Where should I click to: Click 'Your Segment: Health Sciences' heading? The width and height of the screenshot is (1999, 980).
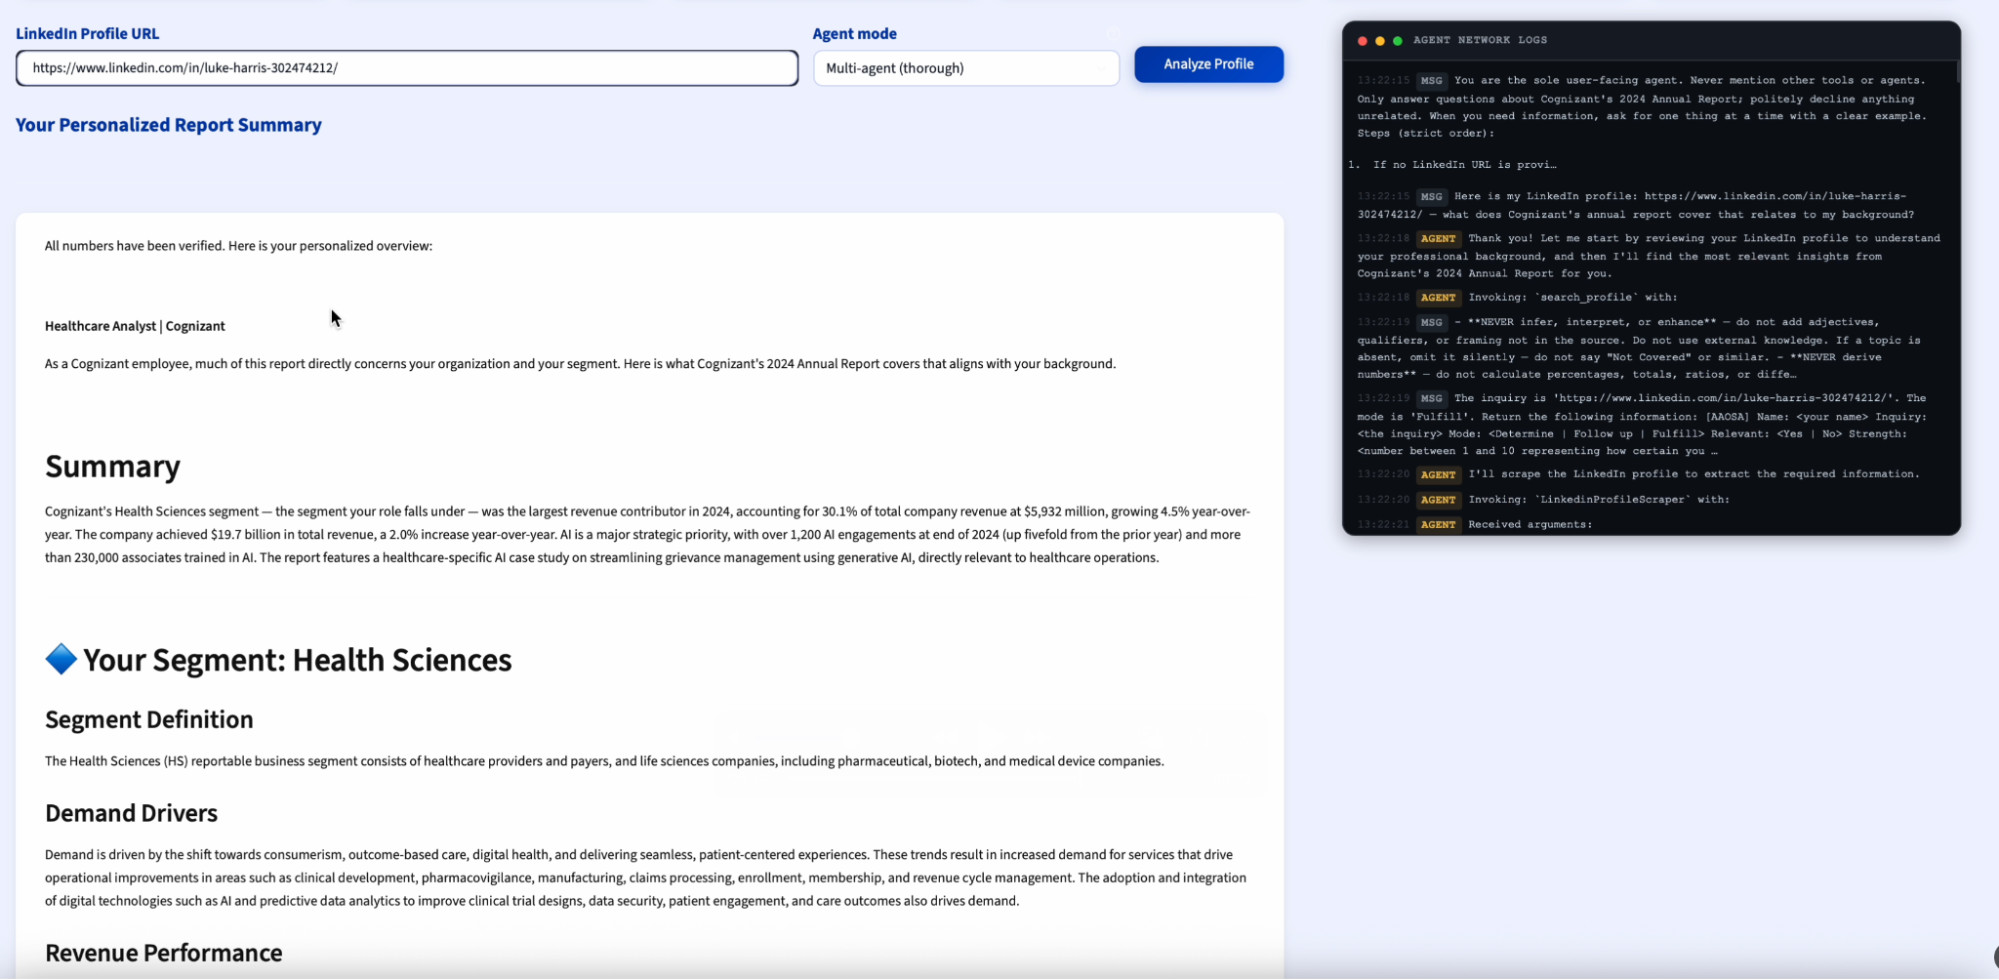click(297, 660)
